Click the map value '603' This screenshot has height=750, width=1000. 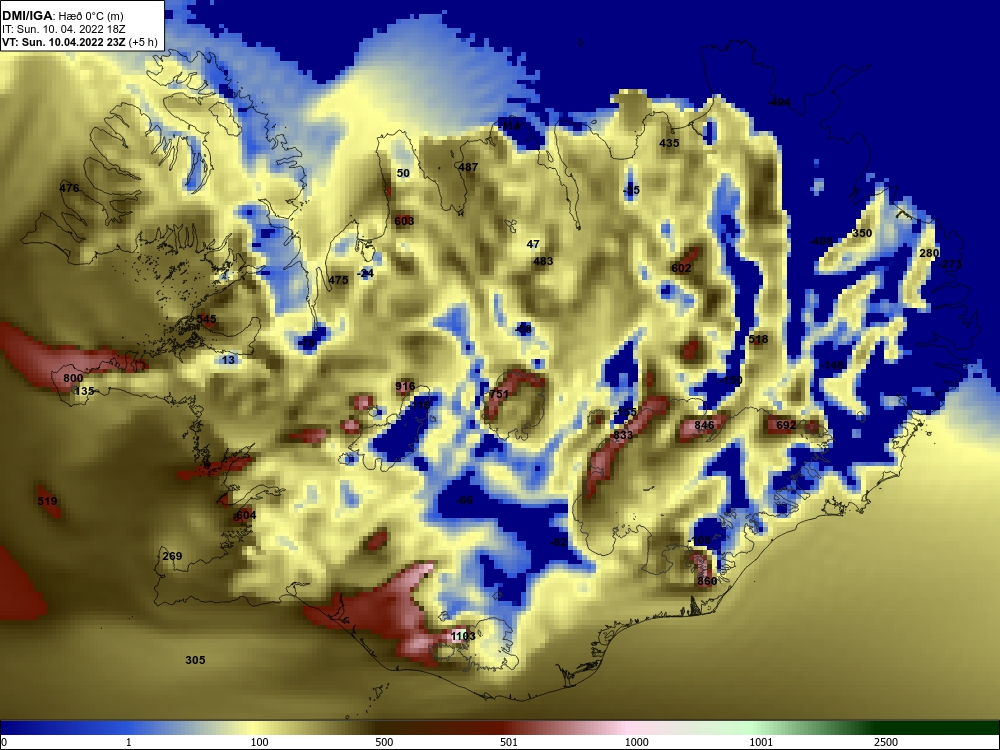[404, 221]
